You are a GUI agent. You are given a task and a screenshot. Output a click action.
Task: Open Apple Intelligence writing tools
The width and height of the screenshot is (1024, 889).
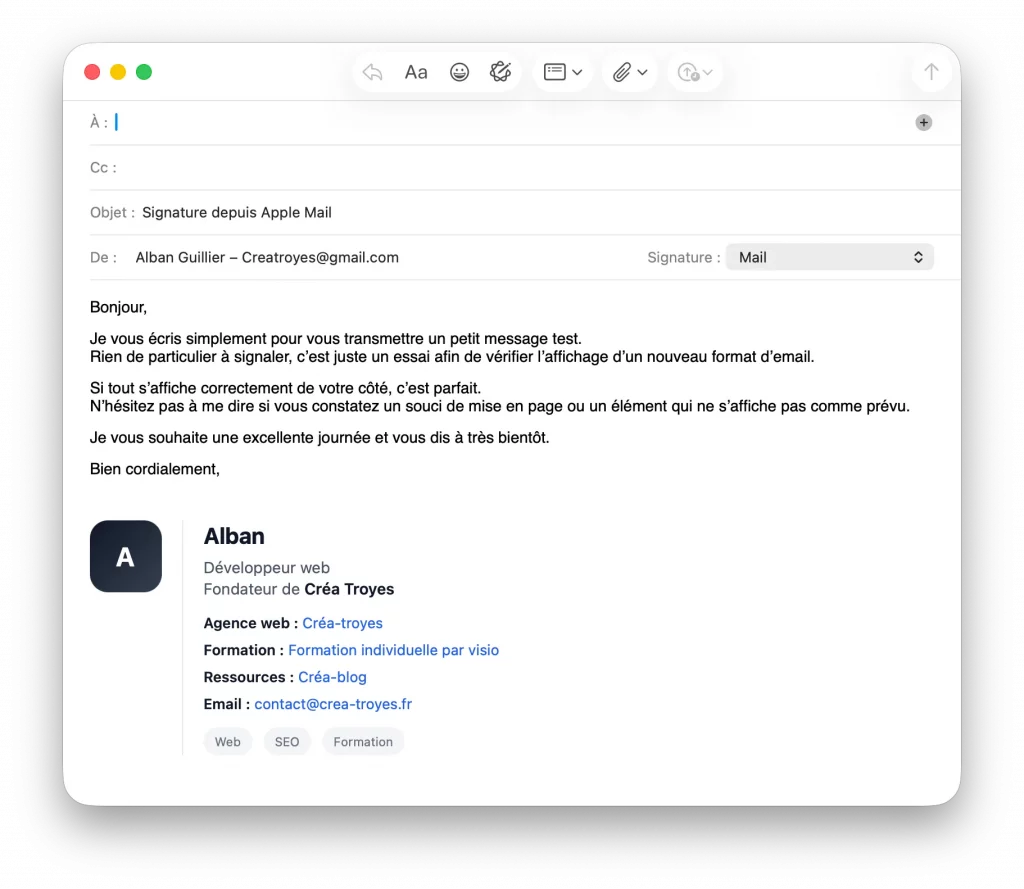(x=501, y=71)
